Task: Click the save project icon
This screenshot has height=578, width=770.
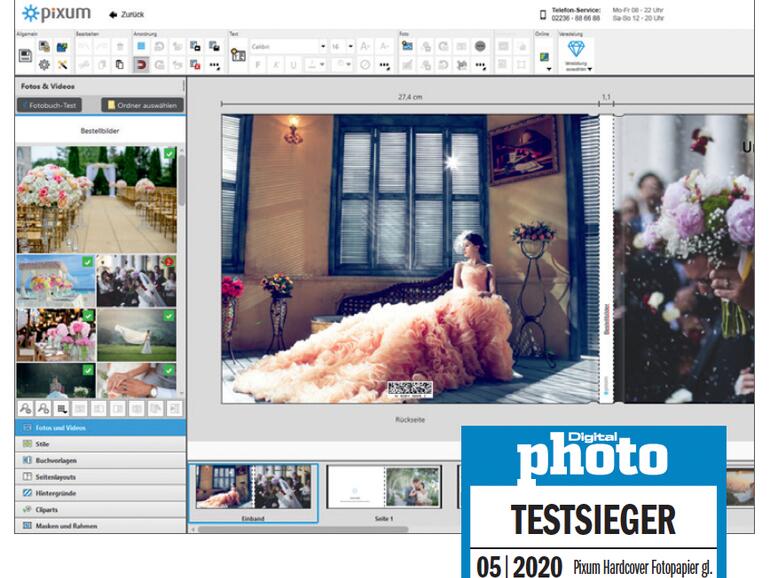Action: click(25, 55)
